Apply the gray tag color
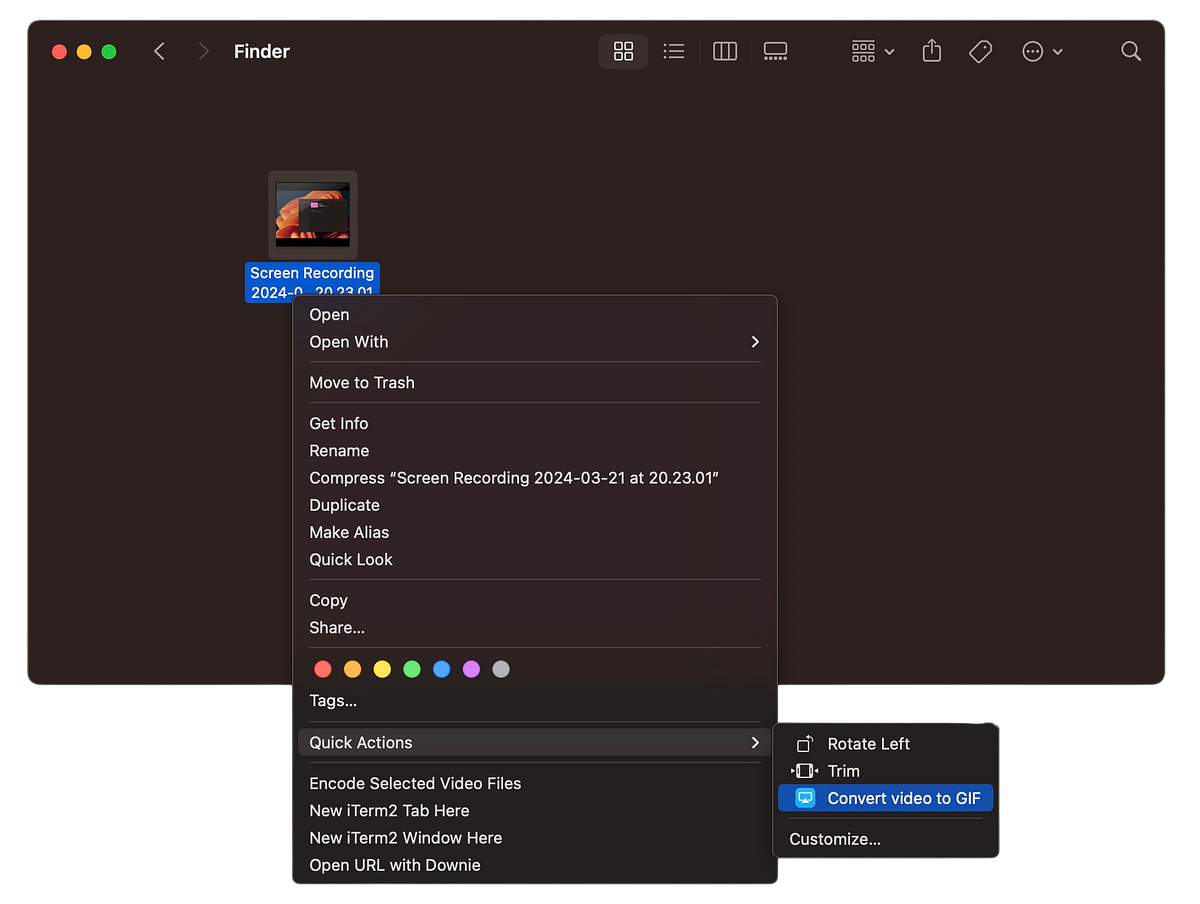This screenshot has width=1200, height=904. [x=501, y=669]
